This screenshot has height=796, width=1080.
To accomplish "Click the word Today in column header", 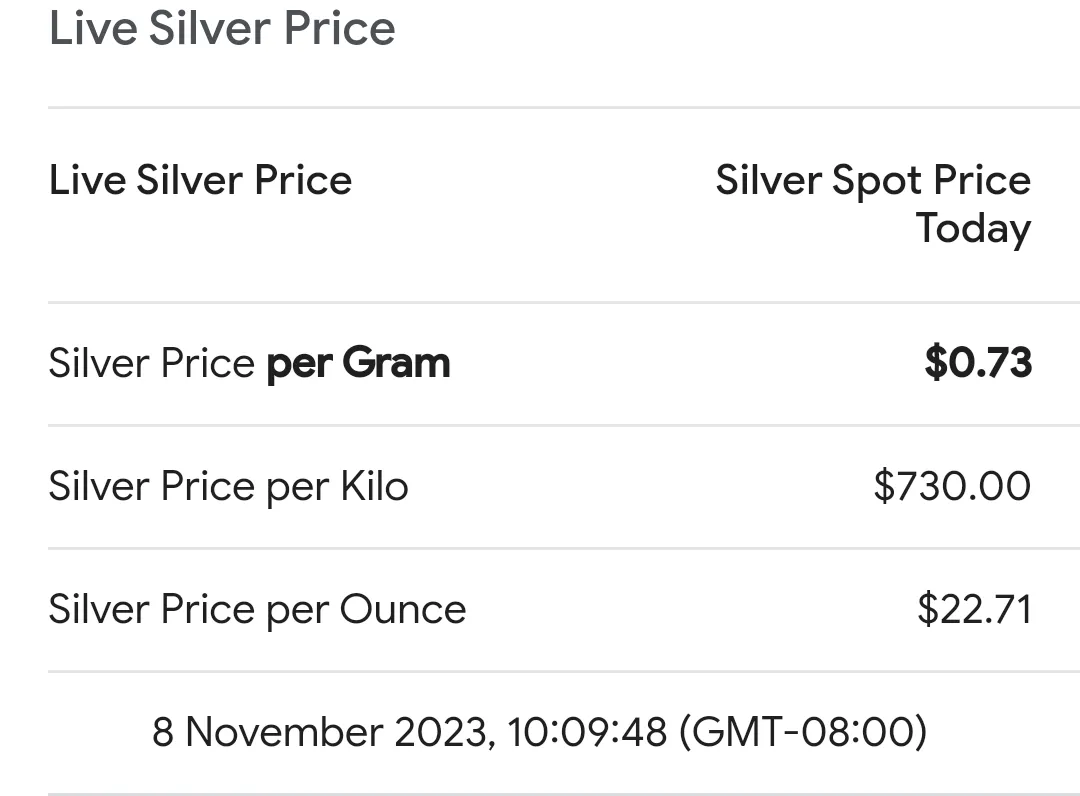I will pos(973,228).
